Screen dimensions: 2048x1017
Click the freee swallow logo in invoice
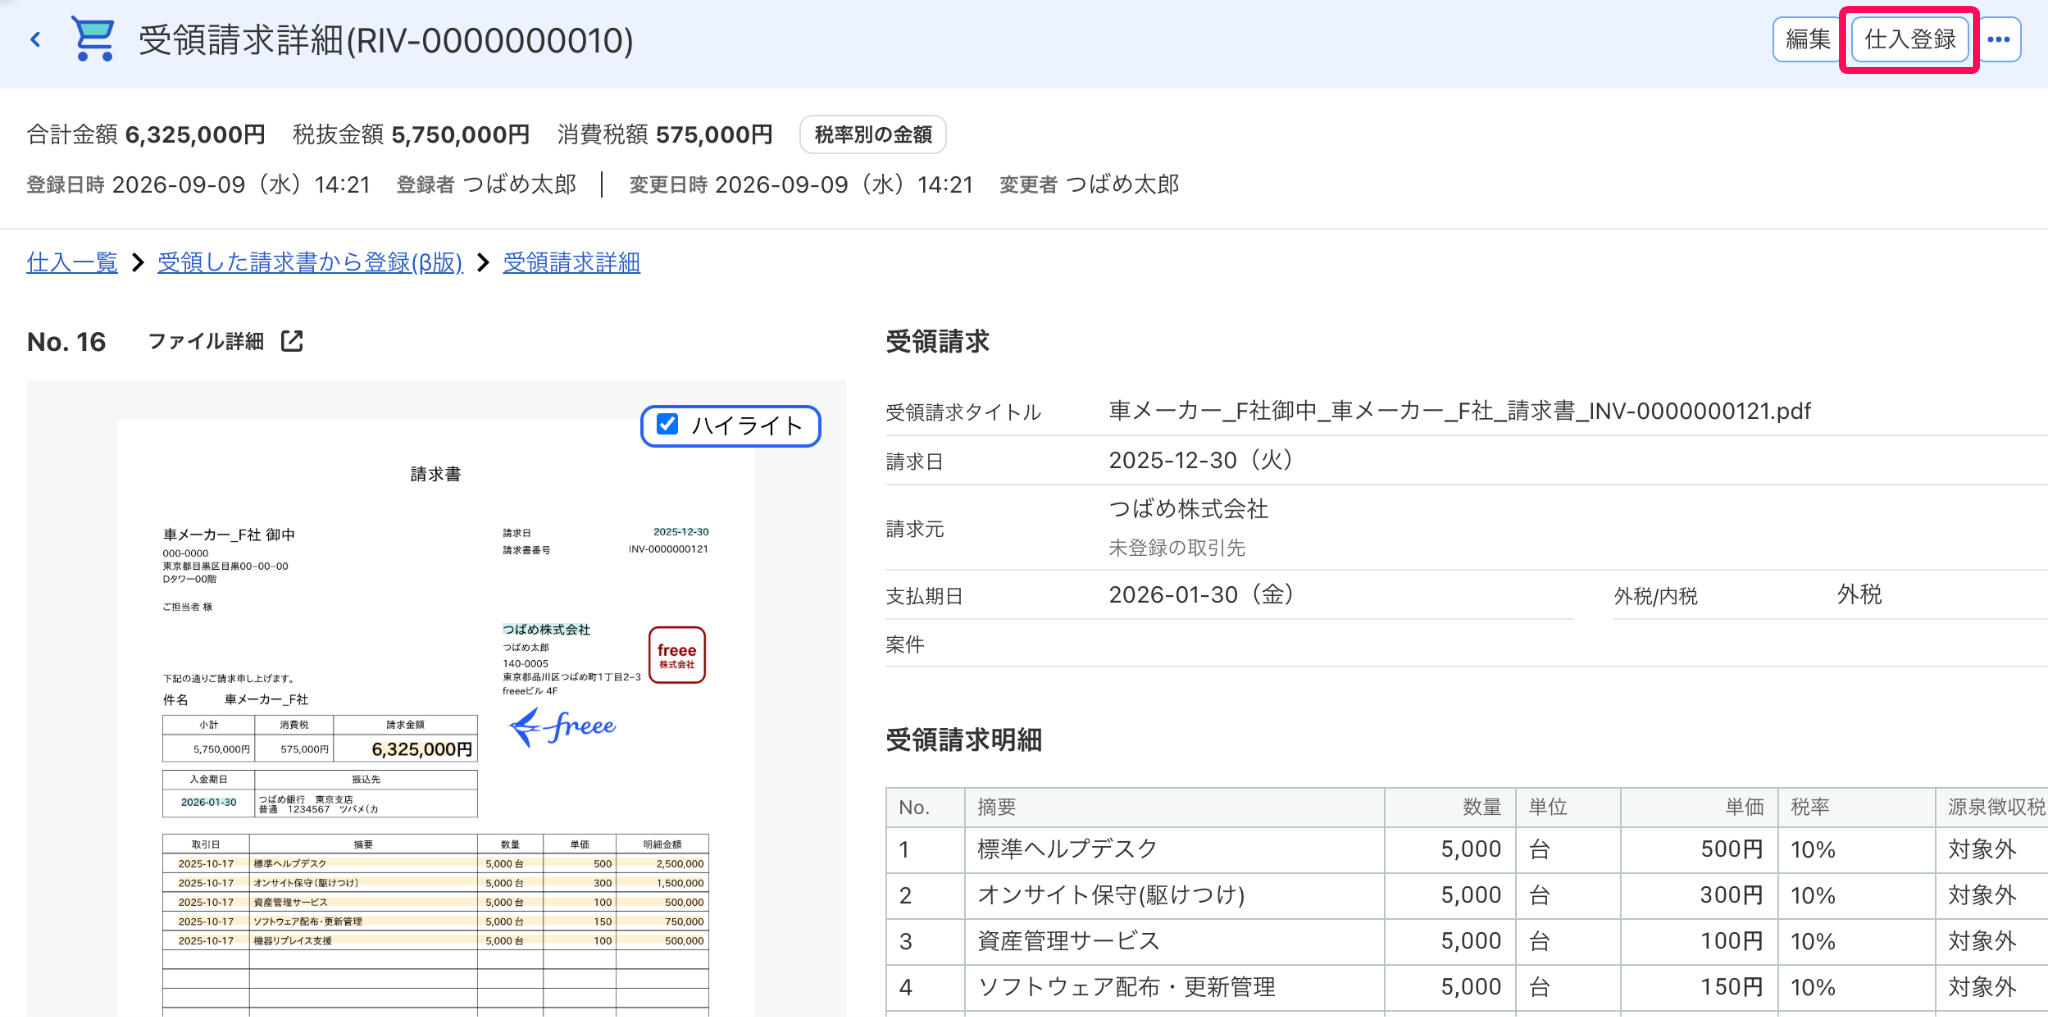563,726
